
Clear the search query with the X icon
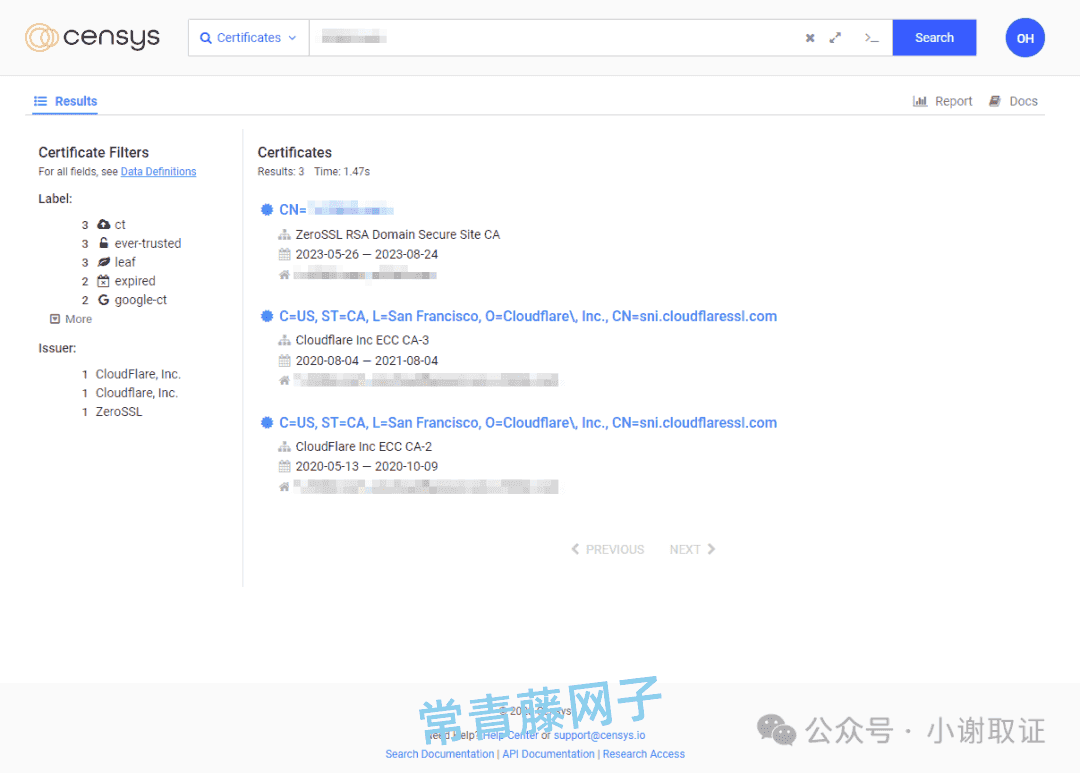tap(810, 38)
